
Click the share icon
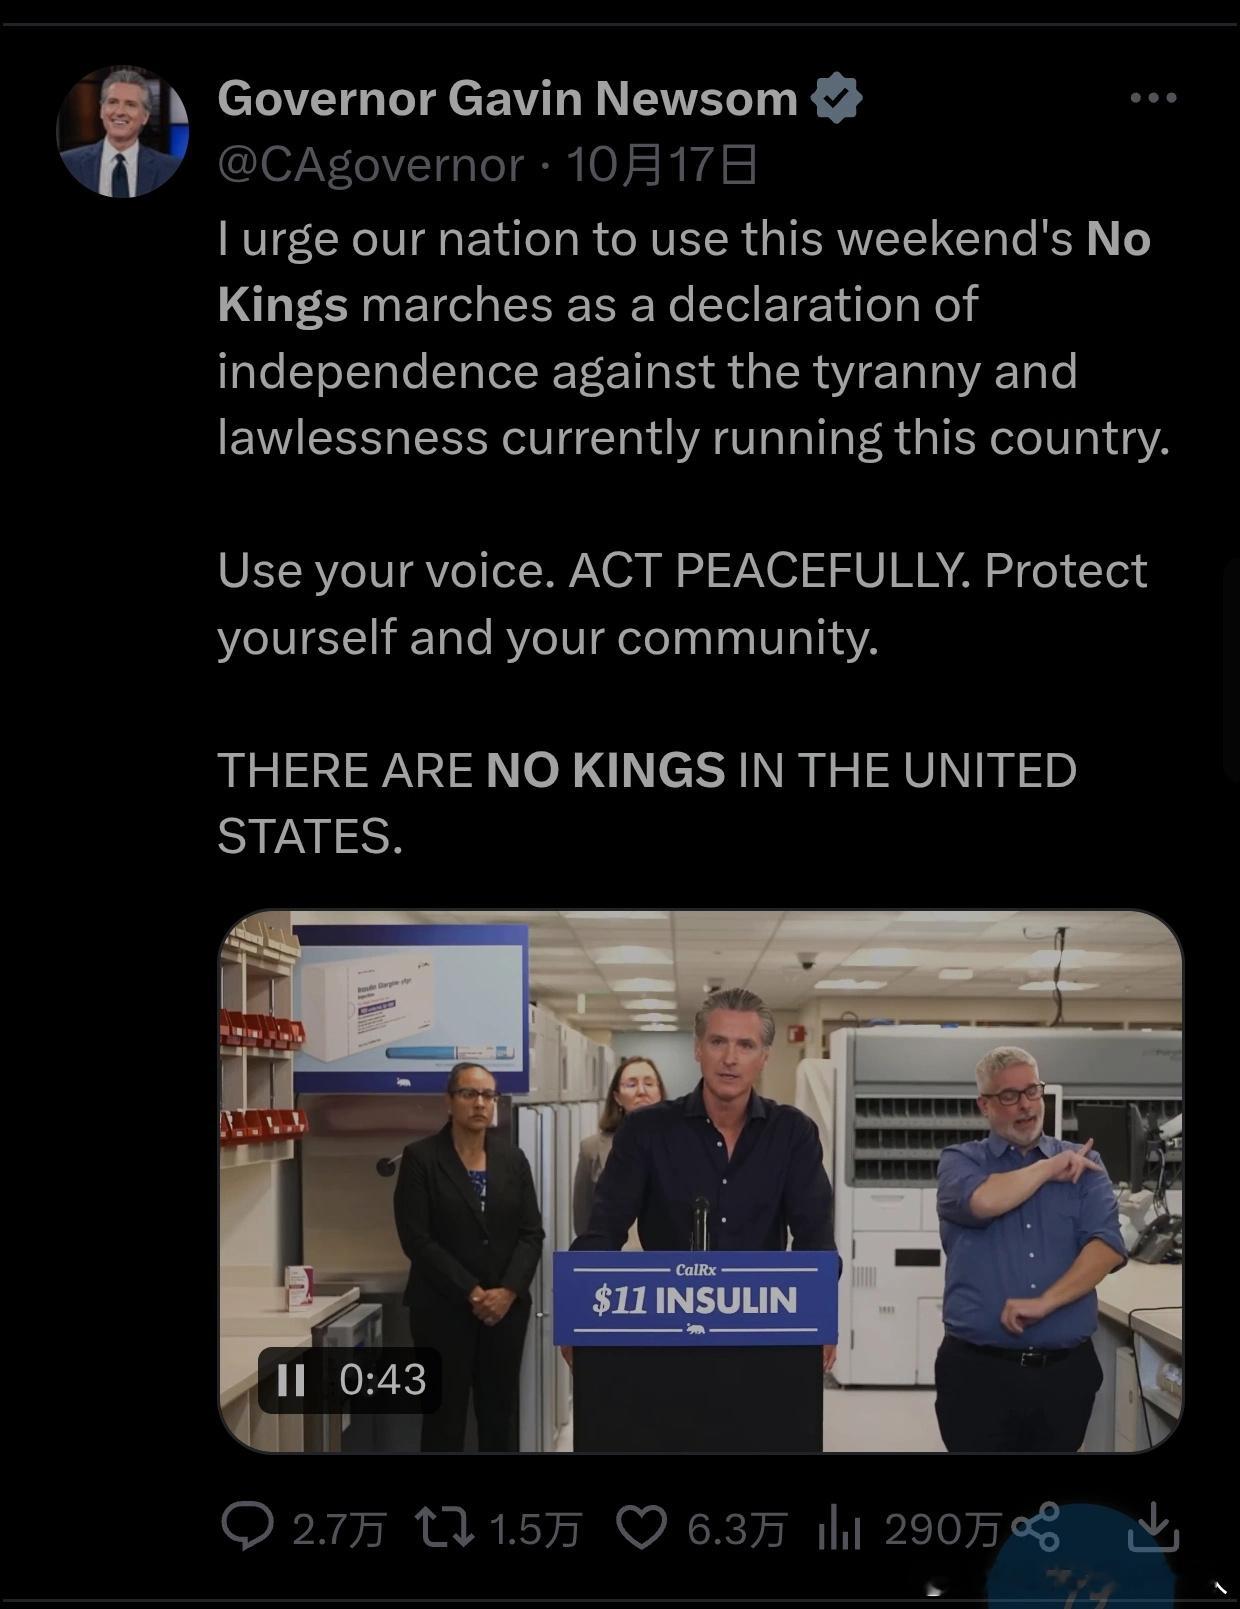coord(1036,1528)
